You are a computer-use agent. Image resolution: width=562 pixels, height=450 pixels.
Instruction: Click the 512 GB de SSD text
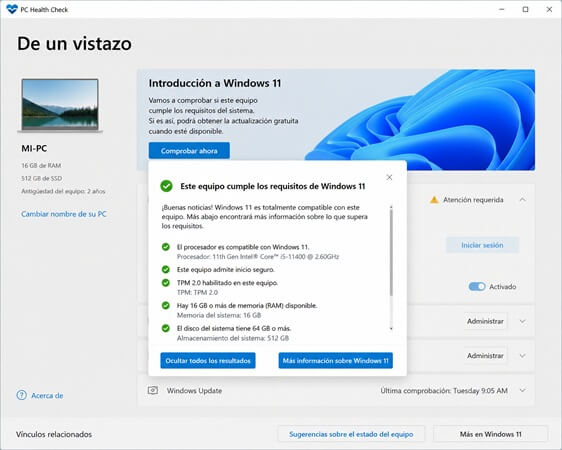pyautogui.click(x=42, y=178)
